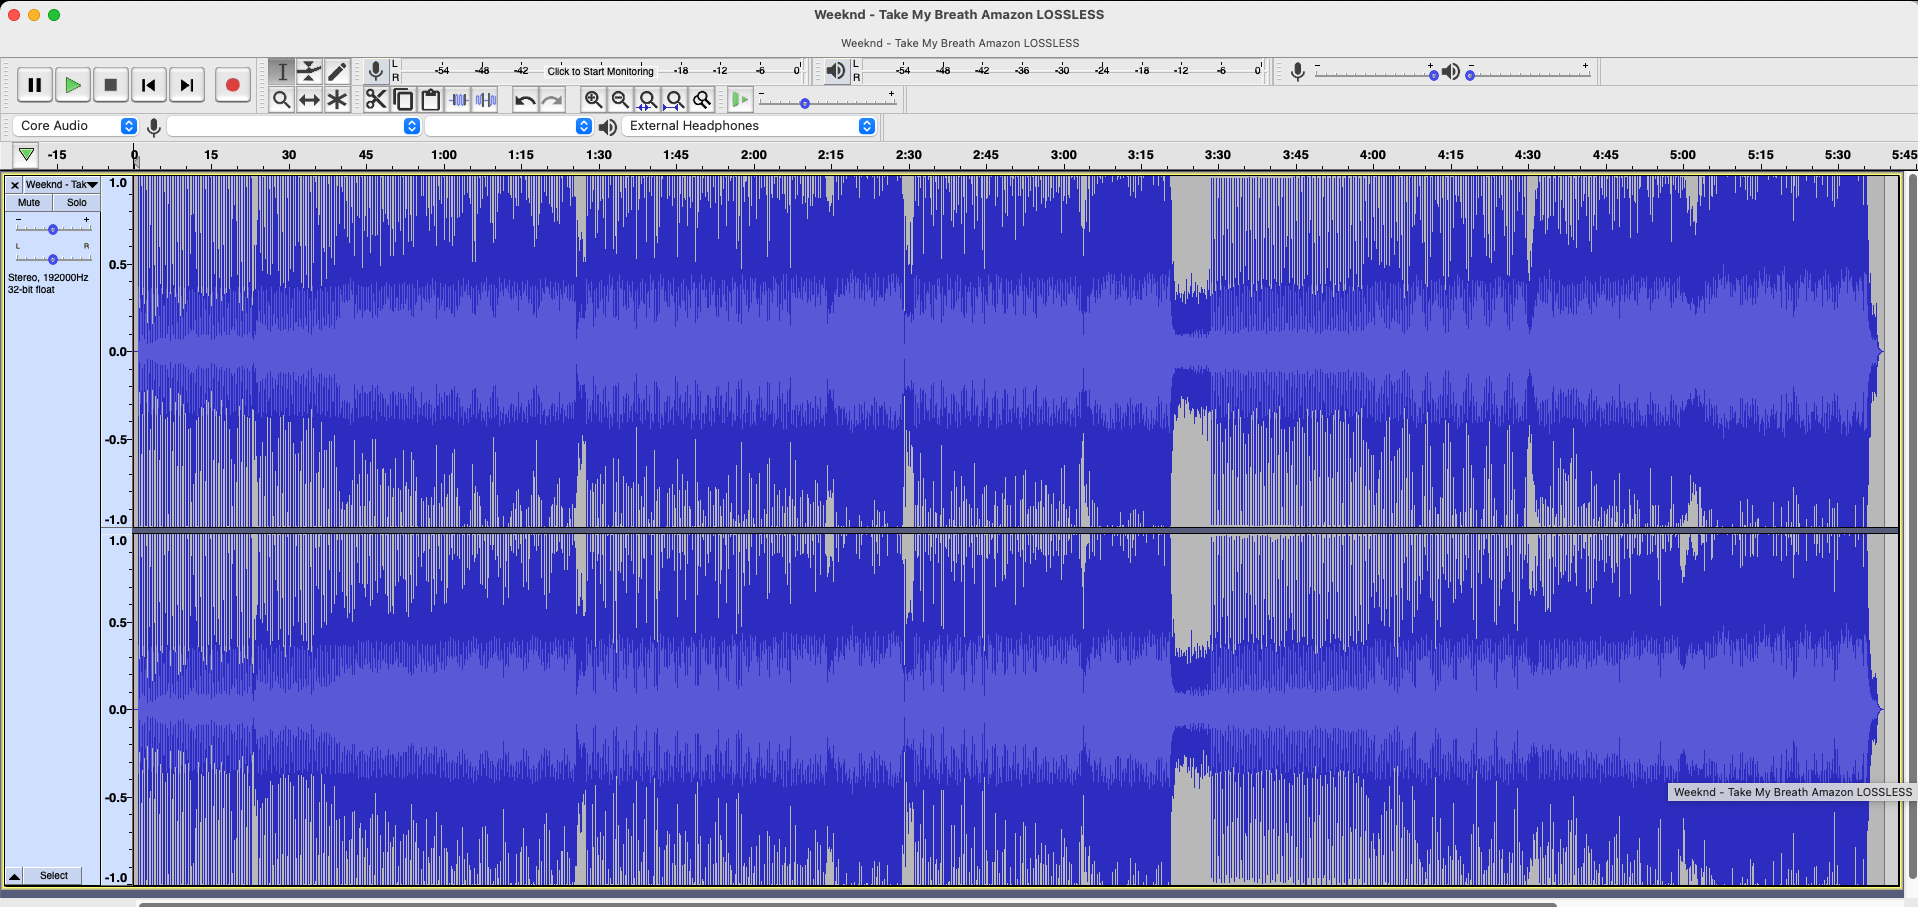Close the Weeknd track with X

(x=14, y=185)
